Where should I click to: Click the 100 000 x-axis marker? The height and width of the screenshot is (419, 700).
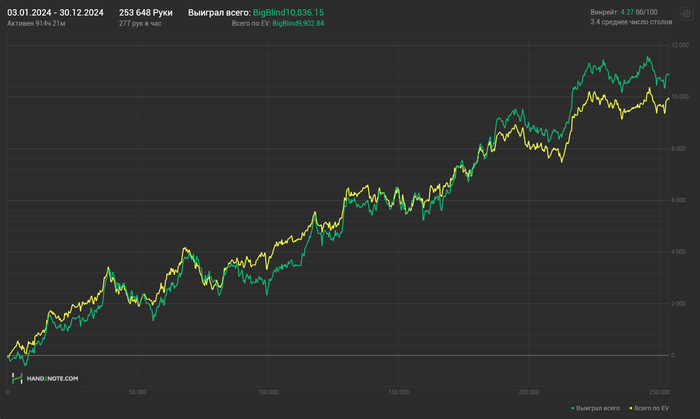coord(267,392)
